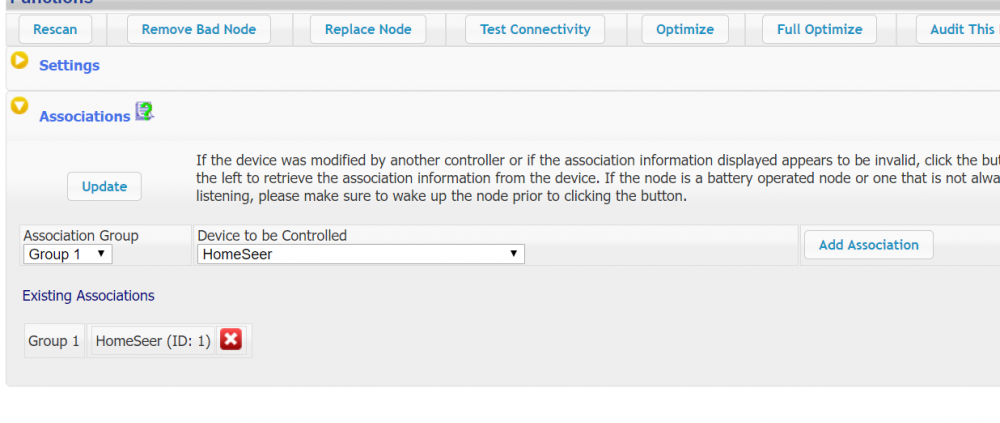This screenshot has width=1000, height=423.
Task: Click the Associations section title
Action: pos(84,116)
